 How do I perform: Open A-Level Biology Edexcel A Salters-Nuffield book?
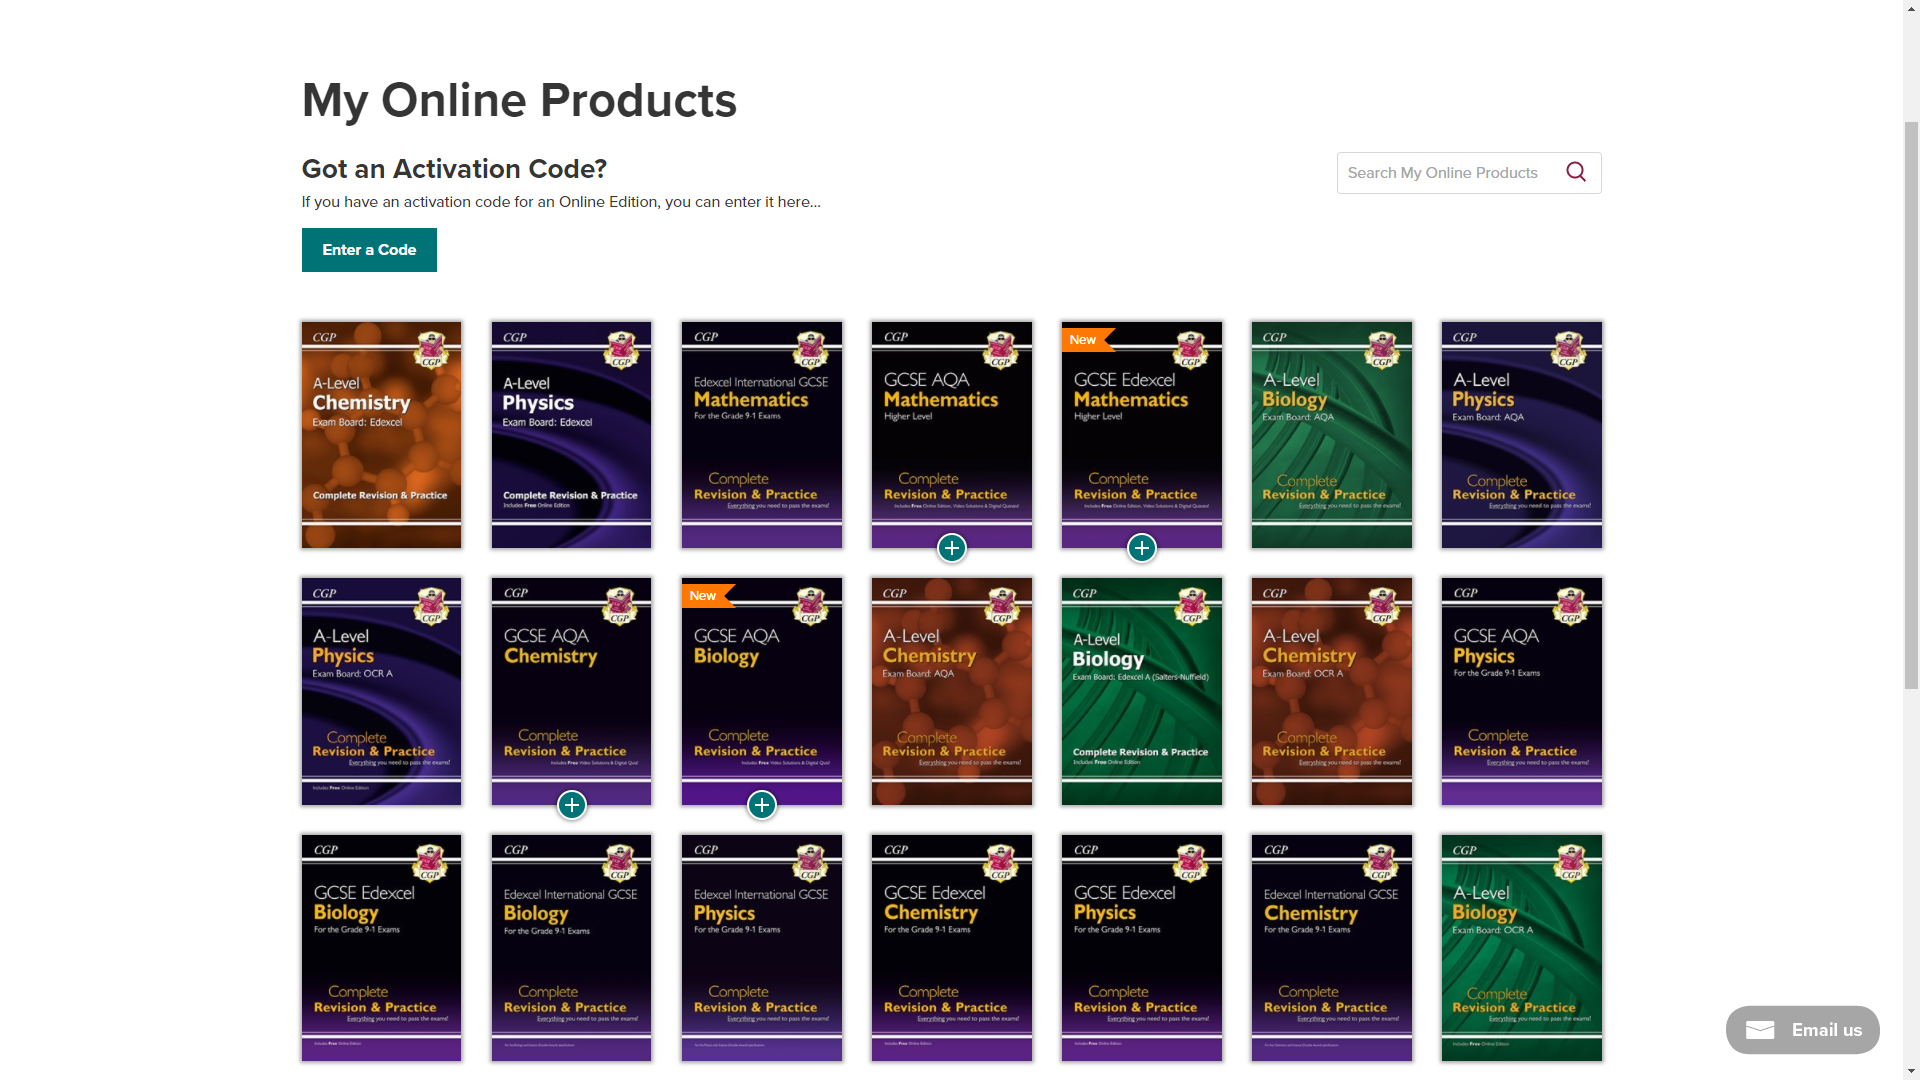pos(1142,691)
